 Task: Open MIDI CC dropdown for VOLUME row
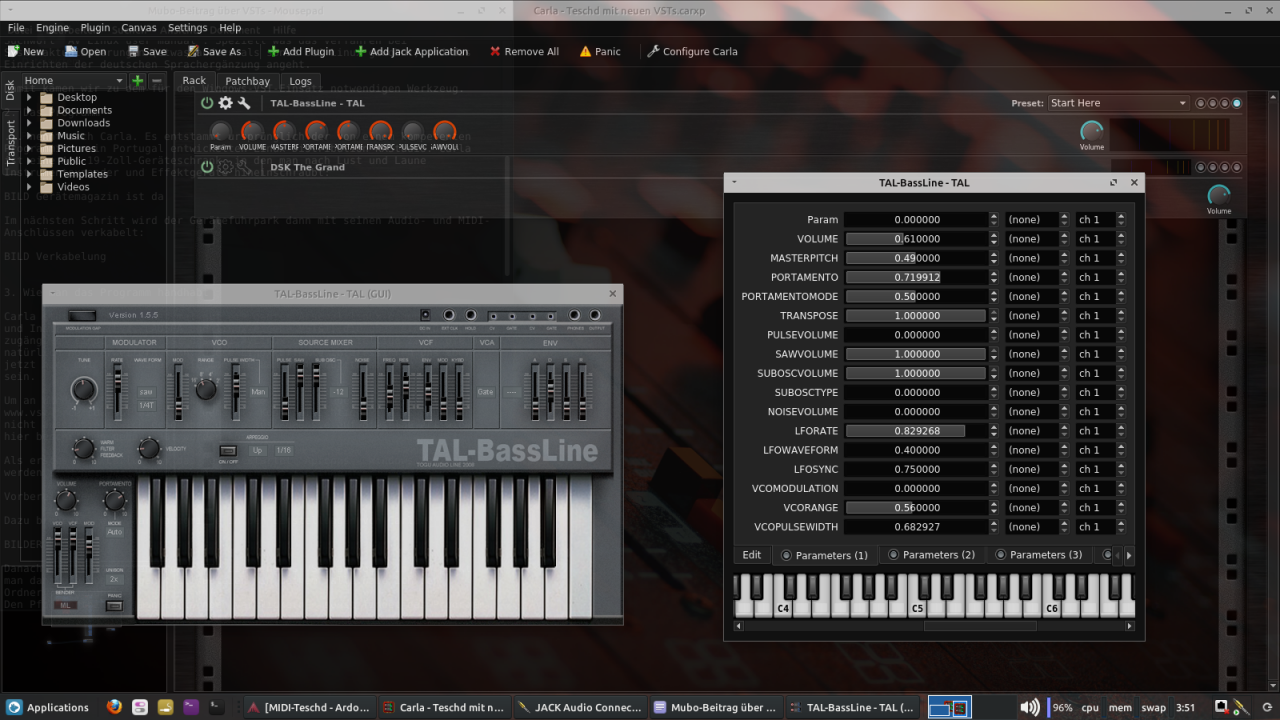point(1036,239)
